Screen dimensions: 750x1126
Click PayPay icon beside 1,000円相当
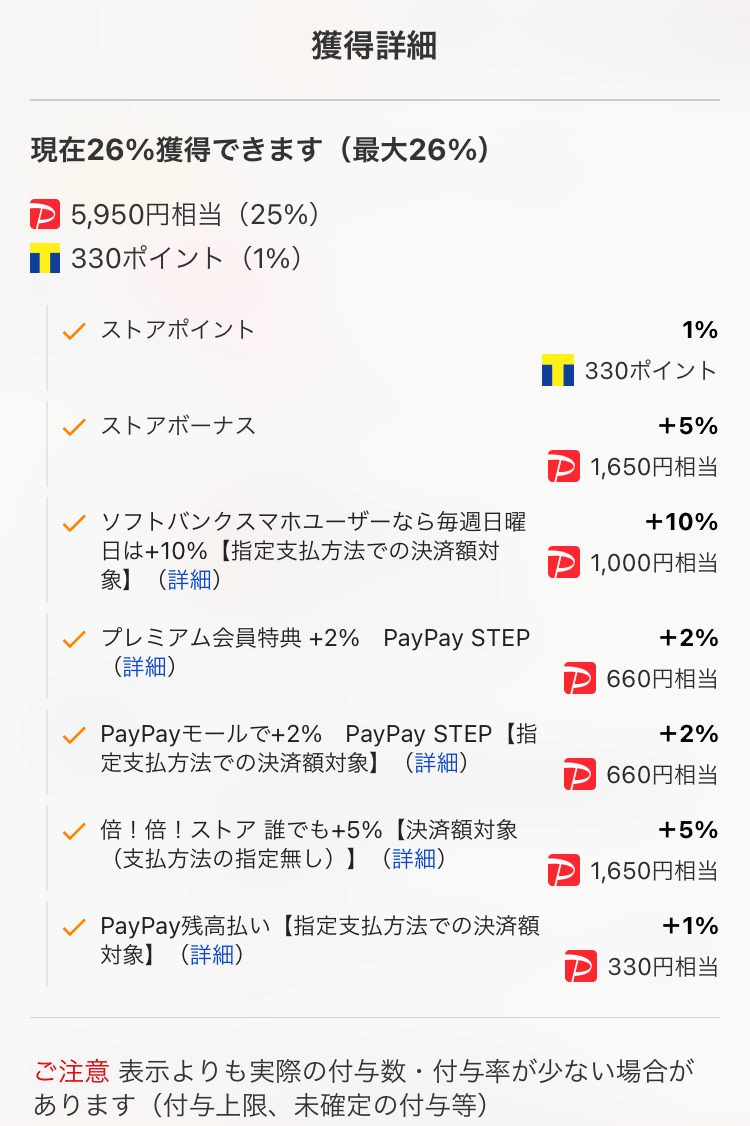tap(564, 563)
